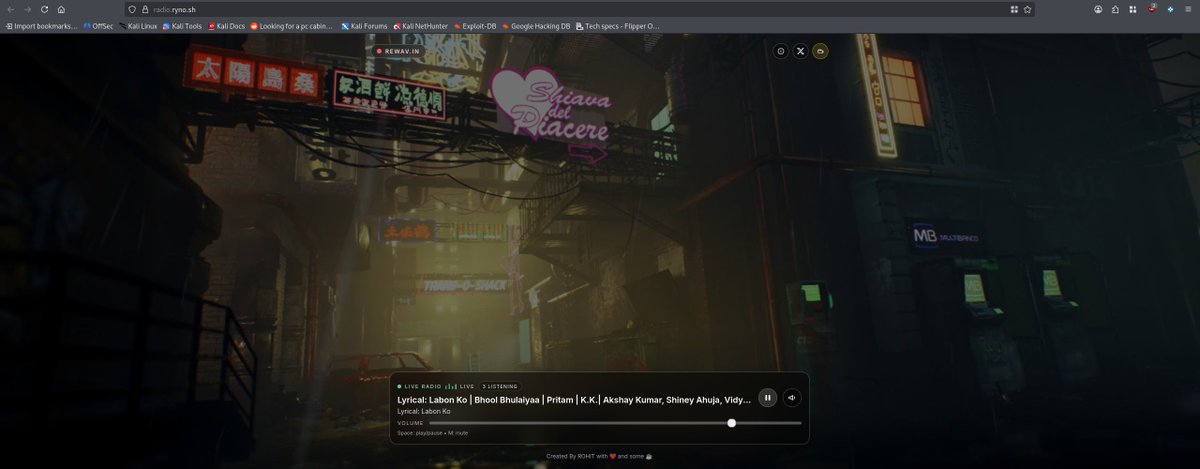Open the Google Hacking DB bookmark
The height and width of the screenshot is (469, 1200).
[536, 26]
